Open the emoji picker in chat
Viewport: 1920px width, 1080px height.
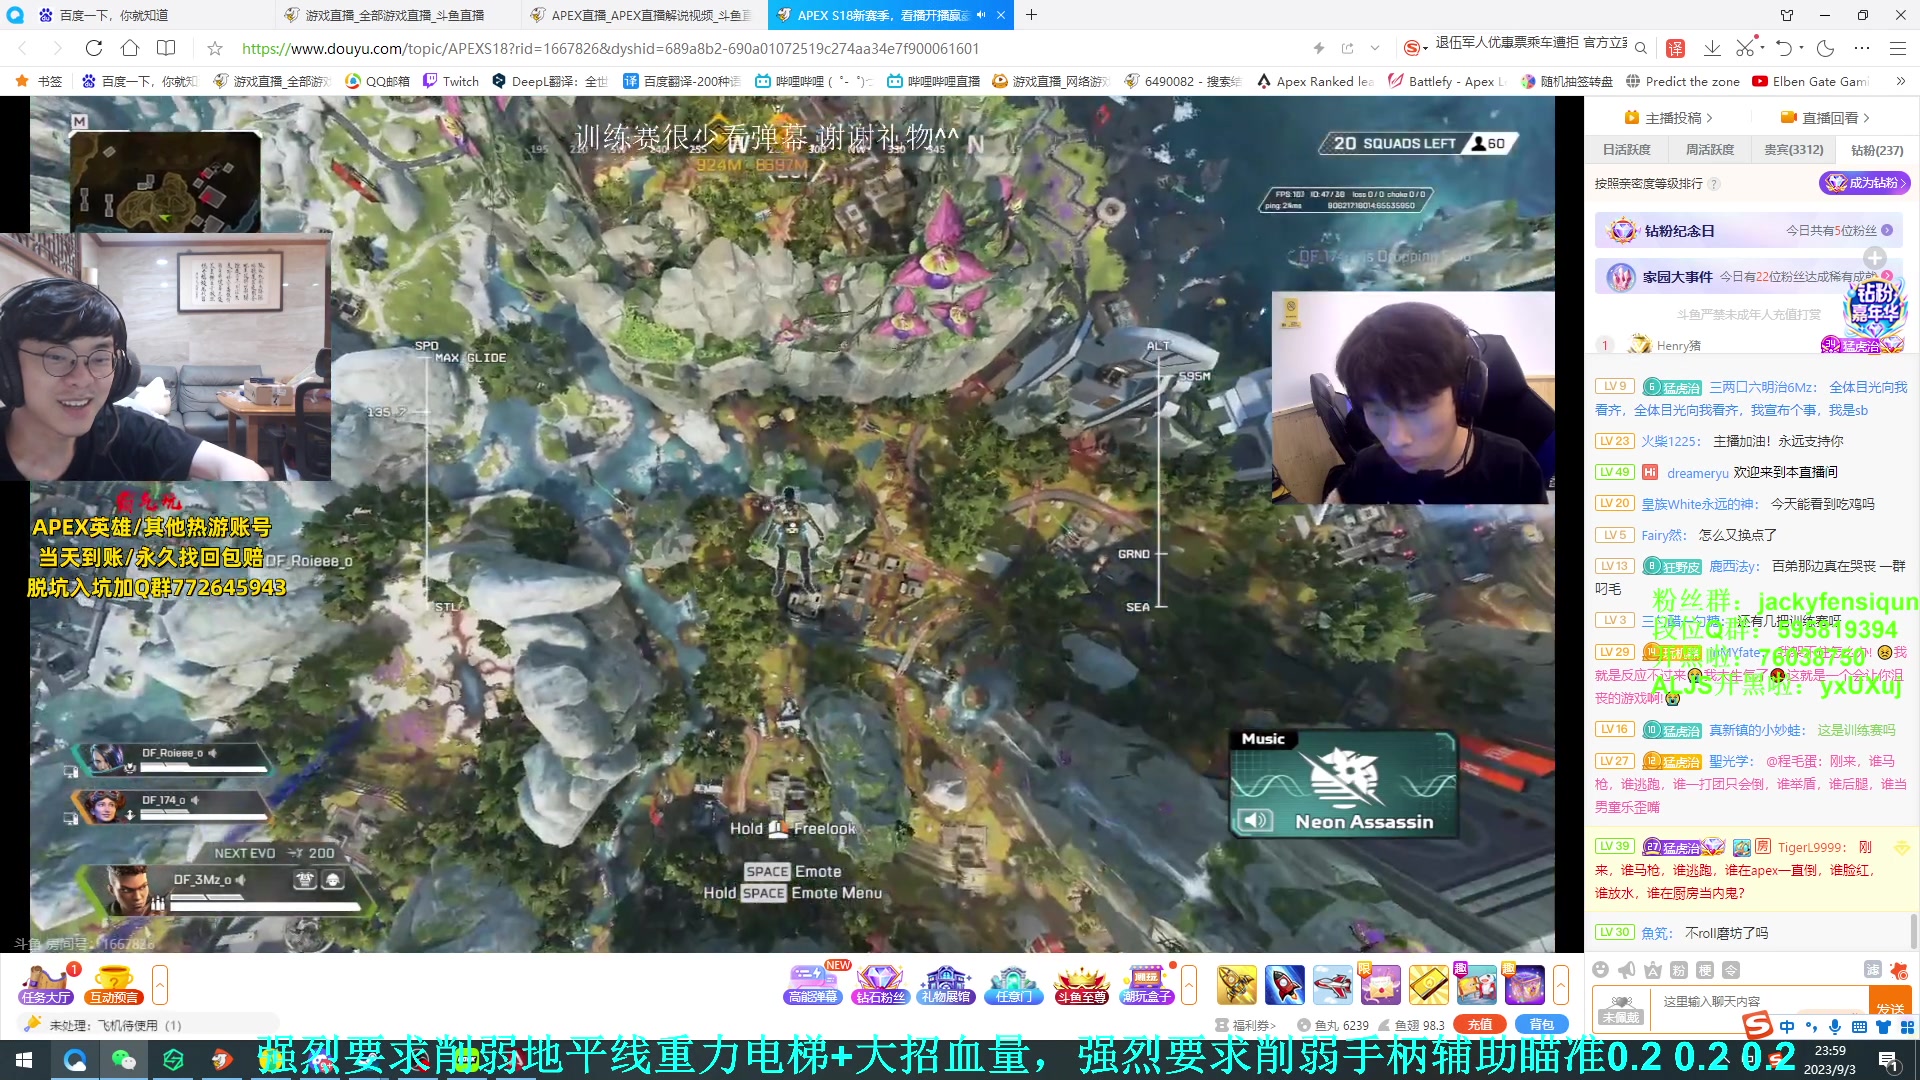1600,970
